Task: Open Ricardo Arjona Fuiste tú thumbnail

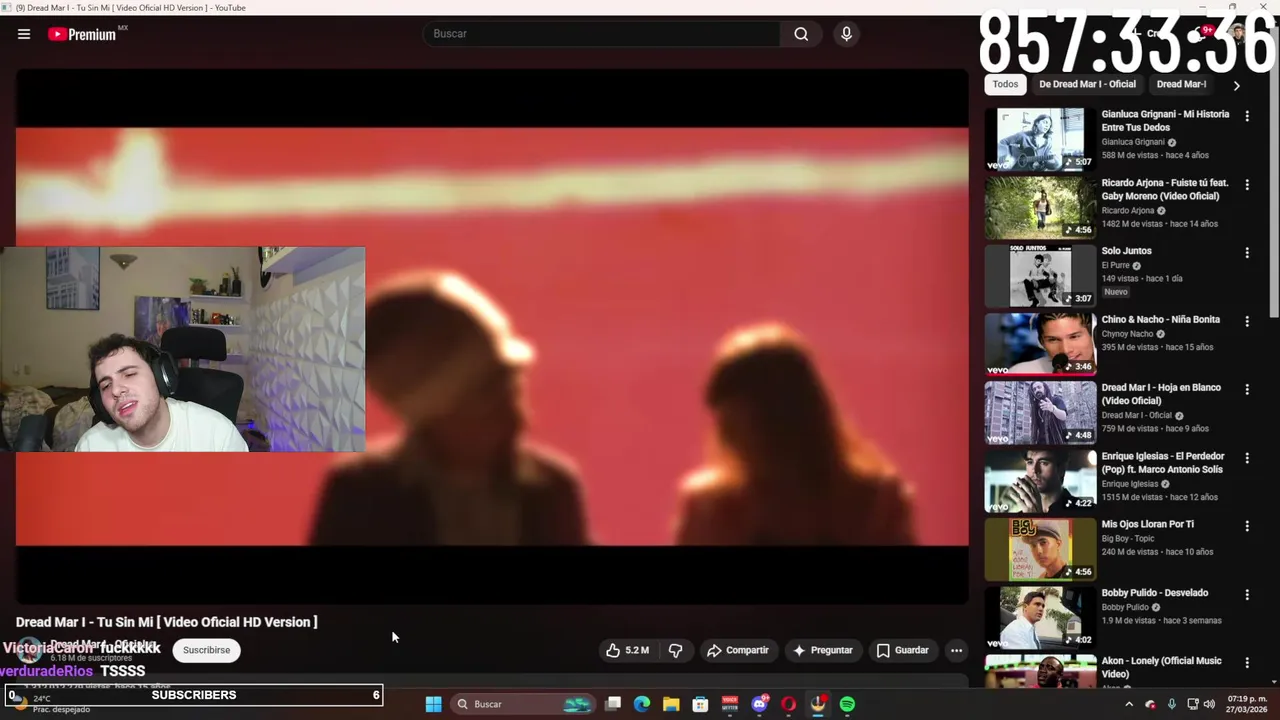Action: point(1040,207)
